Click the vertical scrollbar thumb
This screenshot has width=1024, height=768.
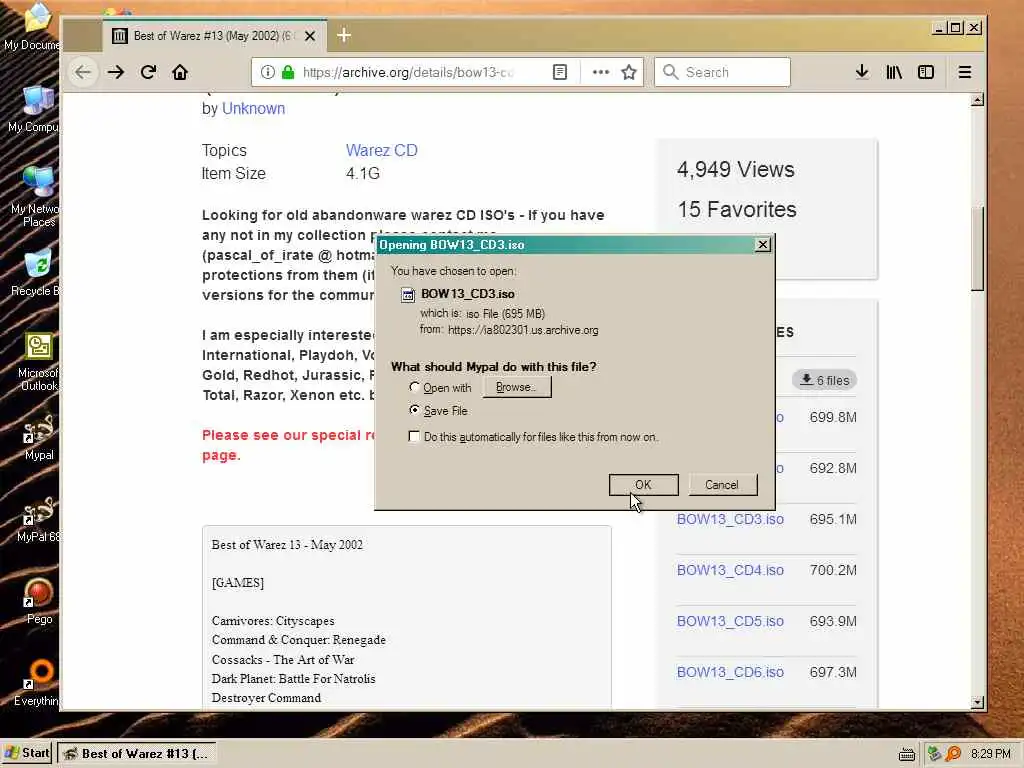point(978,249)
